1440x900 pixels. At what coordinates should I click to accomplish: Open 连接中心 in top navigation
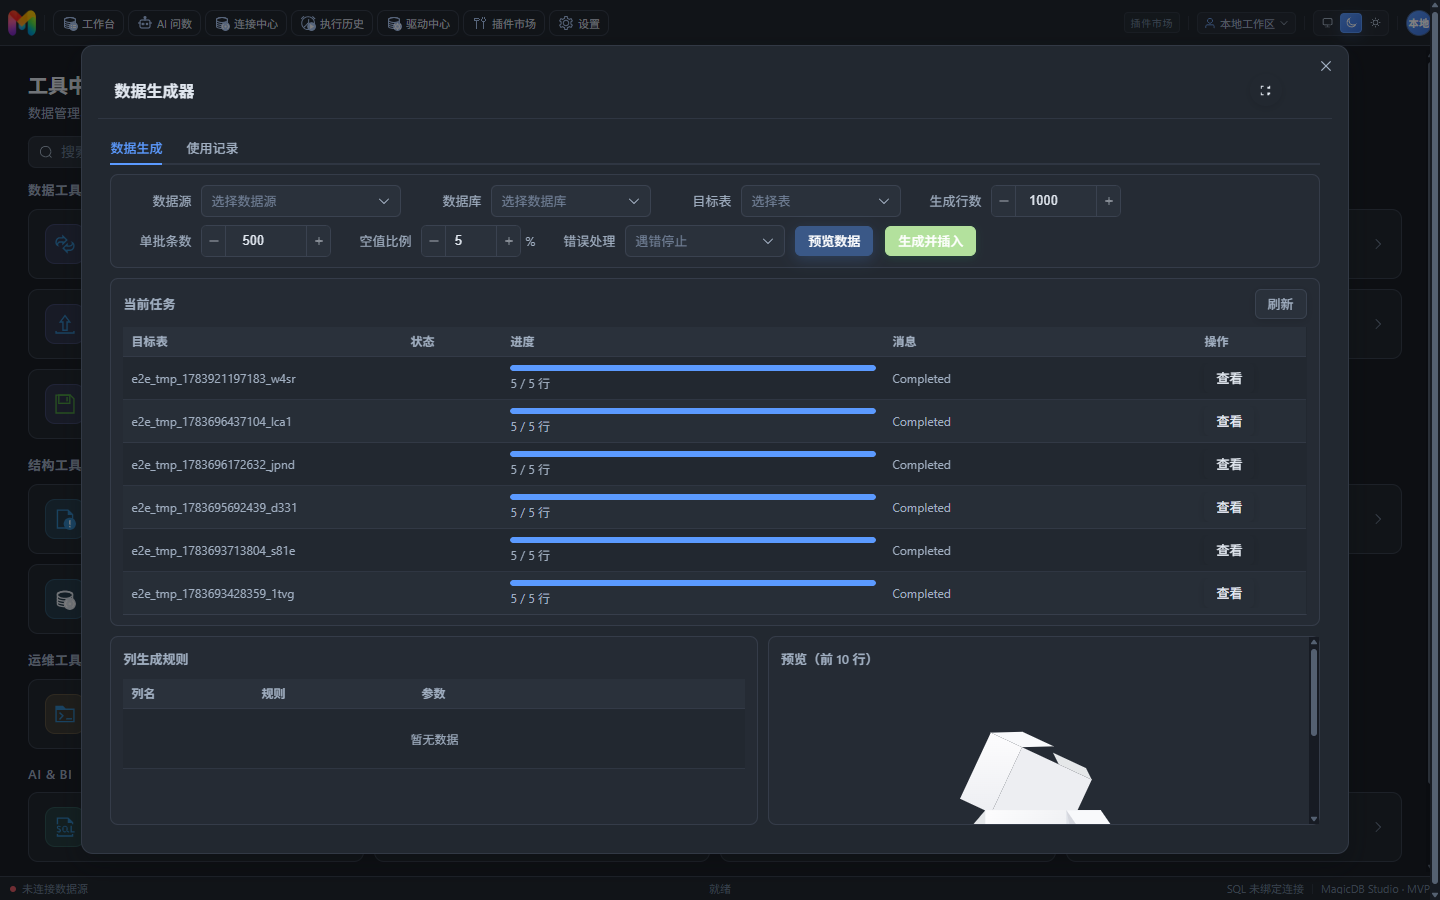coord(246,23)
